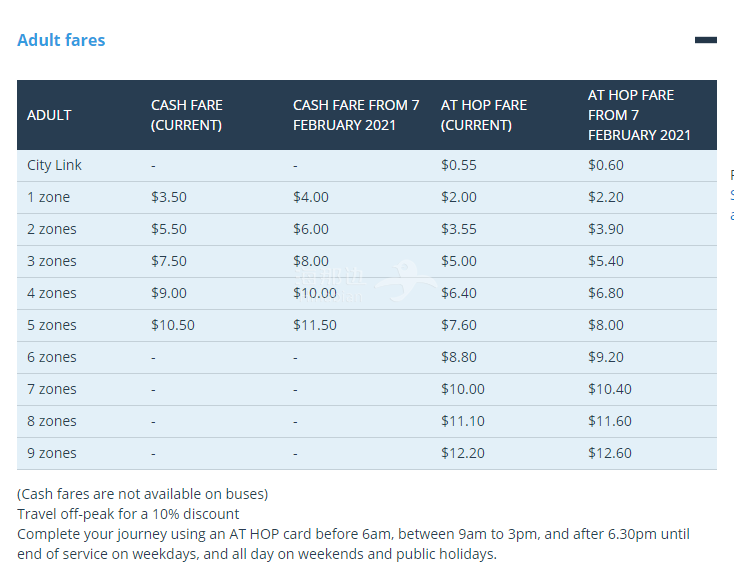The width and height of the screenshot is (734, 567).
Task: Select the City Link row label
Action: [54, 165]
